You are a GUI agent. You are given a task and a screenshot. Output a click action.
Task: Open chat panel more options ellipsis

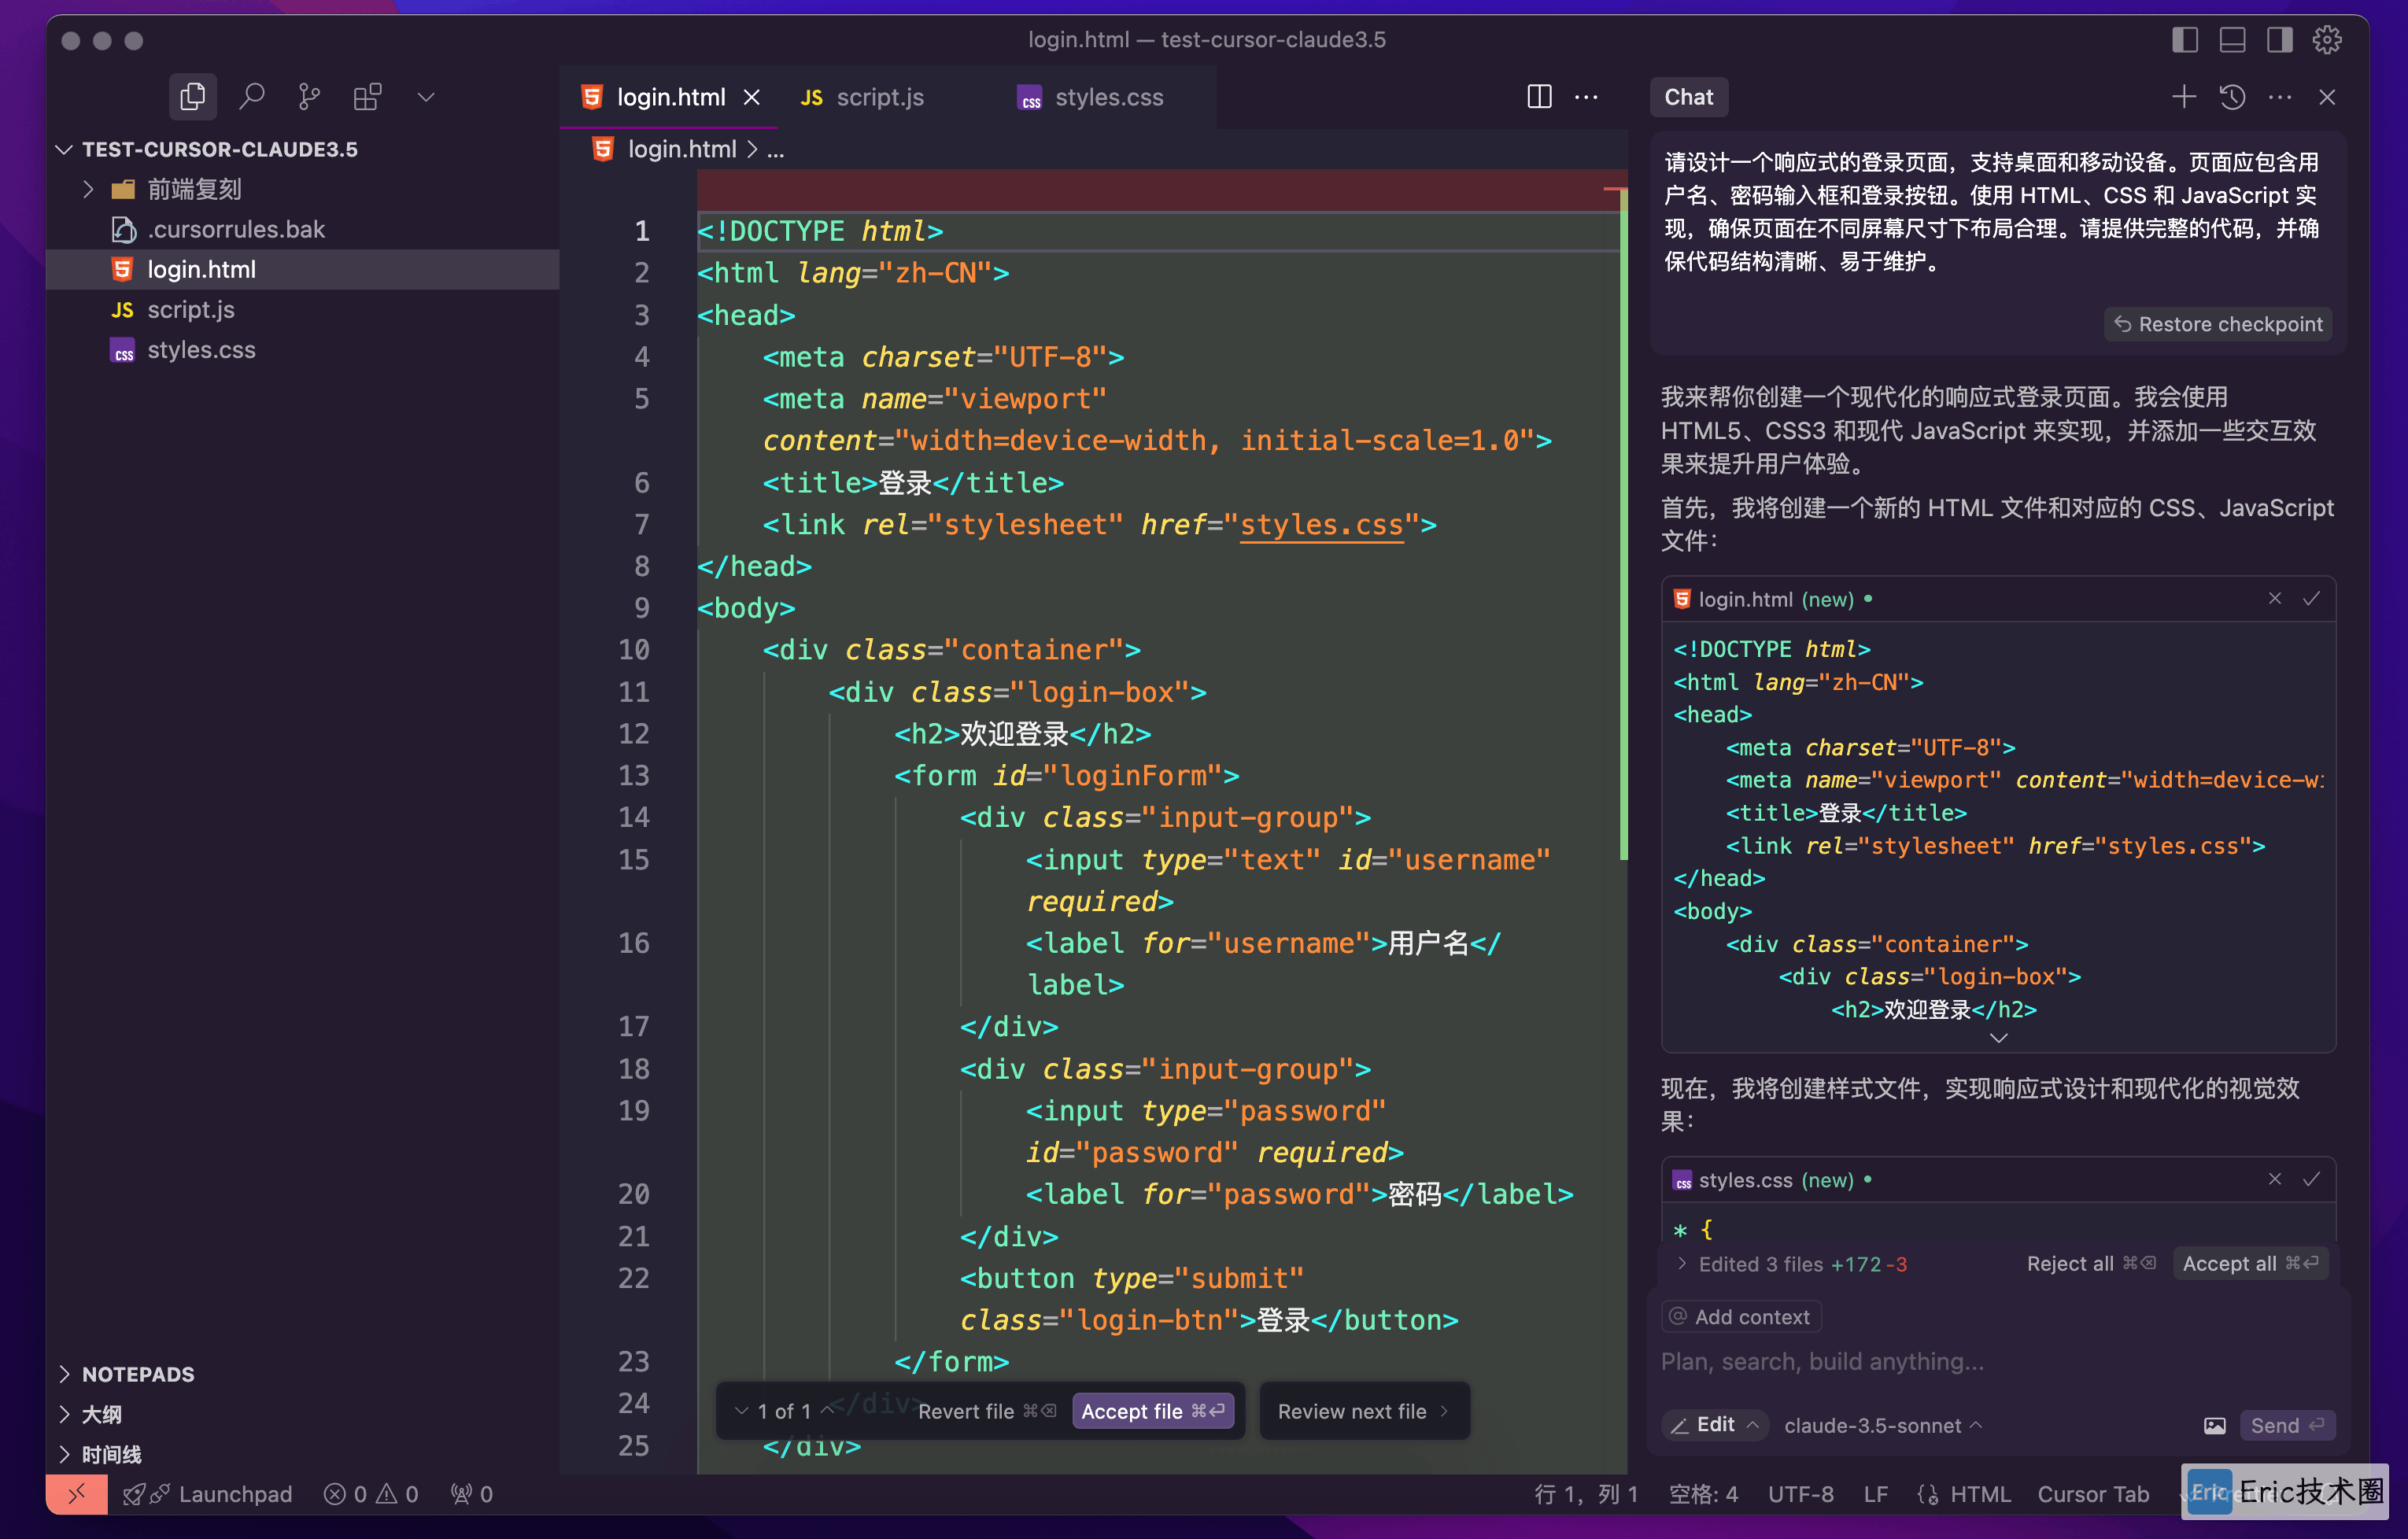2279,97
